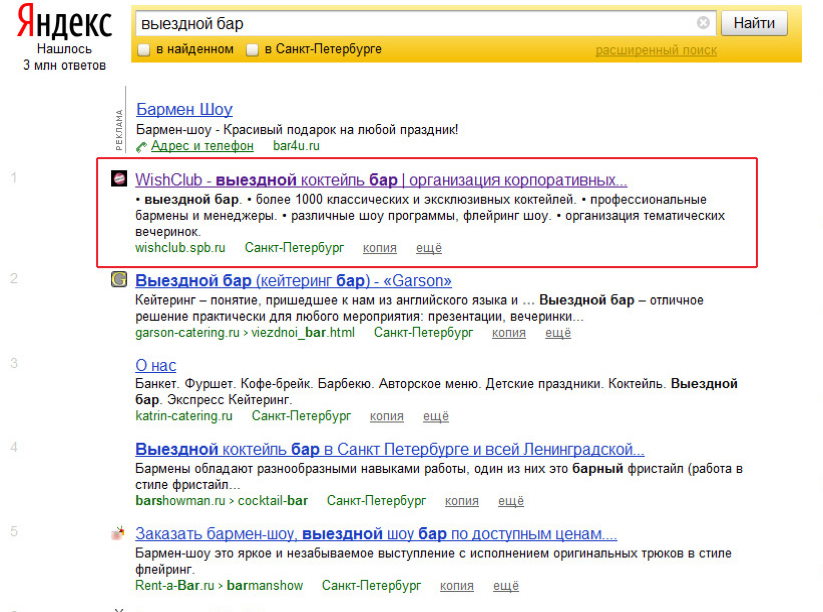Enable the 'в найденном' checkbox
This screenshot has height=612, width=823.
click(144, 50)
